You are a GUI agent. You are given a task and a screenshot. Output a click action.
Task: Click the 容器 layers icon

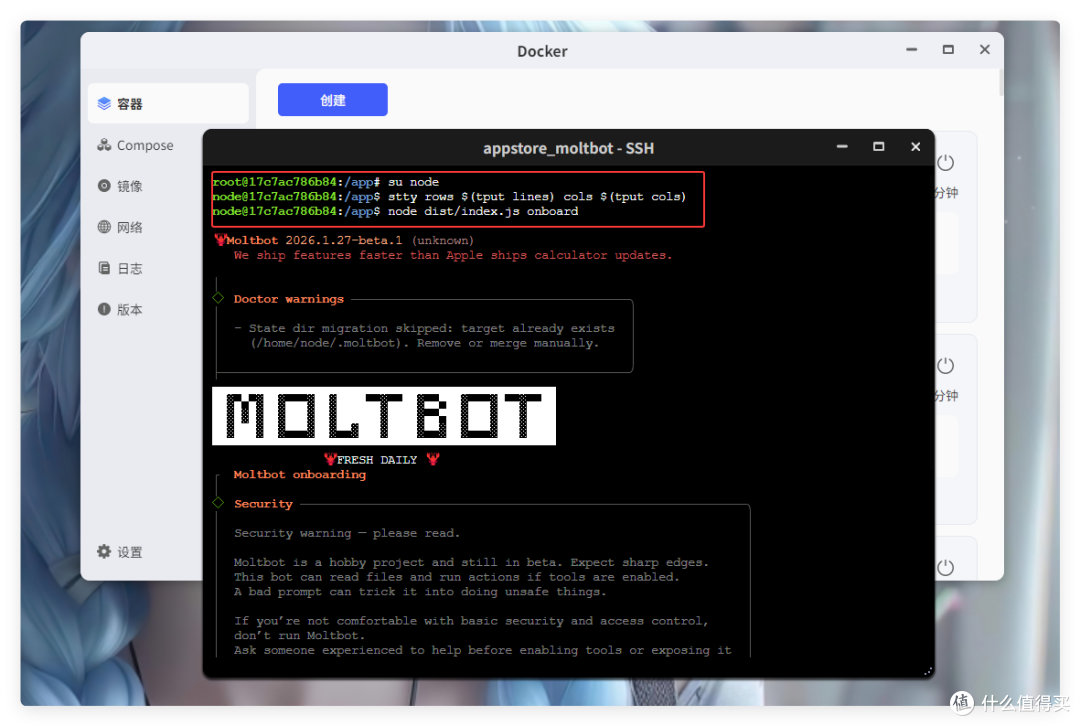(104, 103)
